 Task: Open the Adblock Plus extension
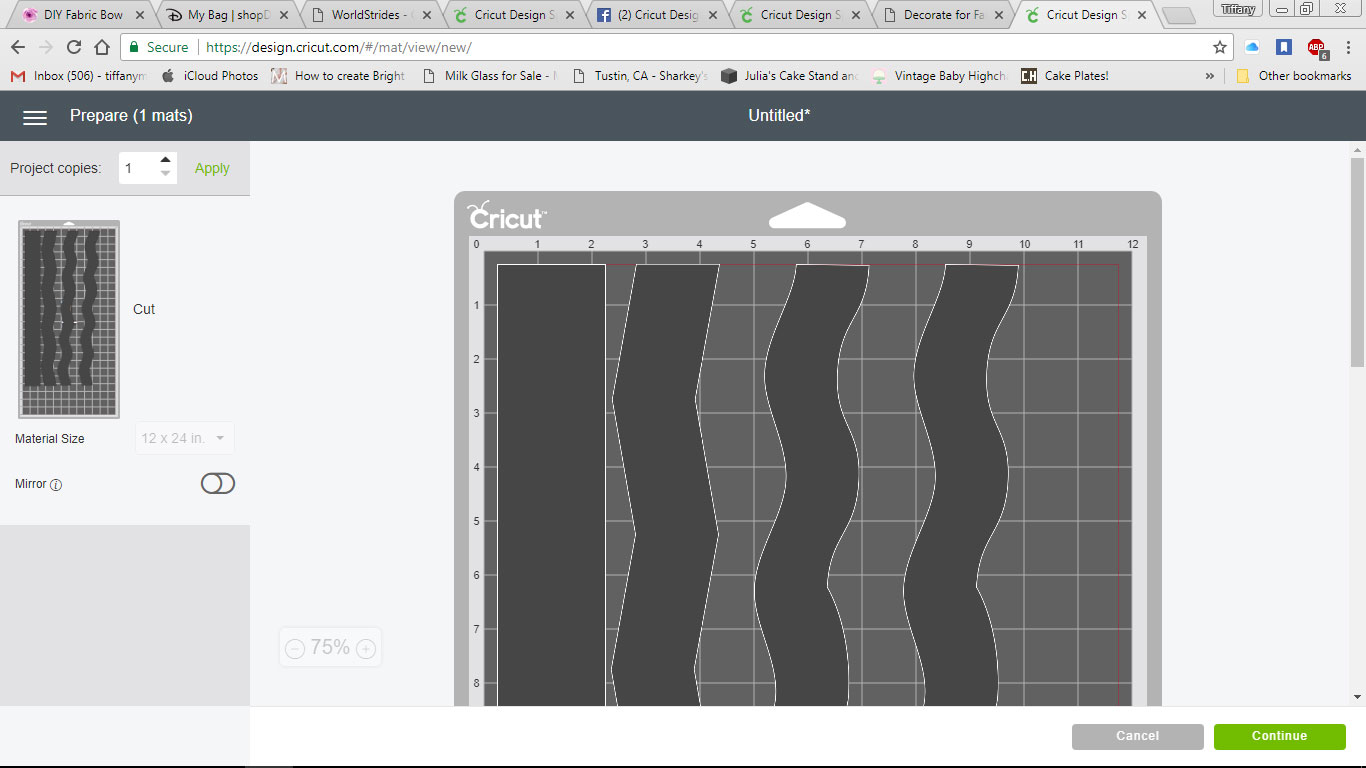(x=1317, y=48)
